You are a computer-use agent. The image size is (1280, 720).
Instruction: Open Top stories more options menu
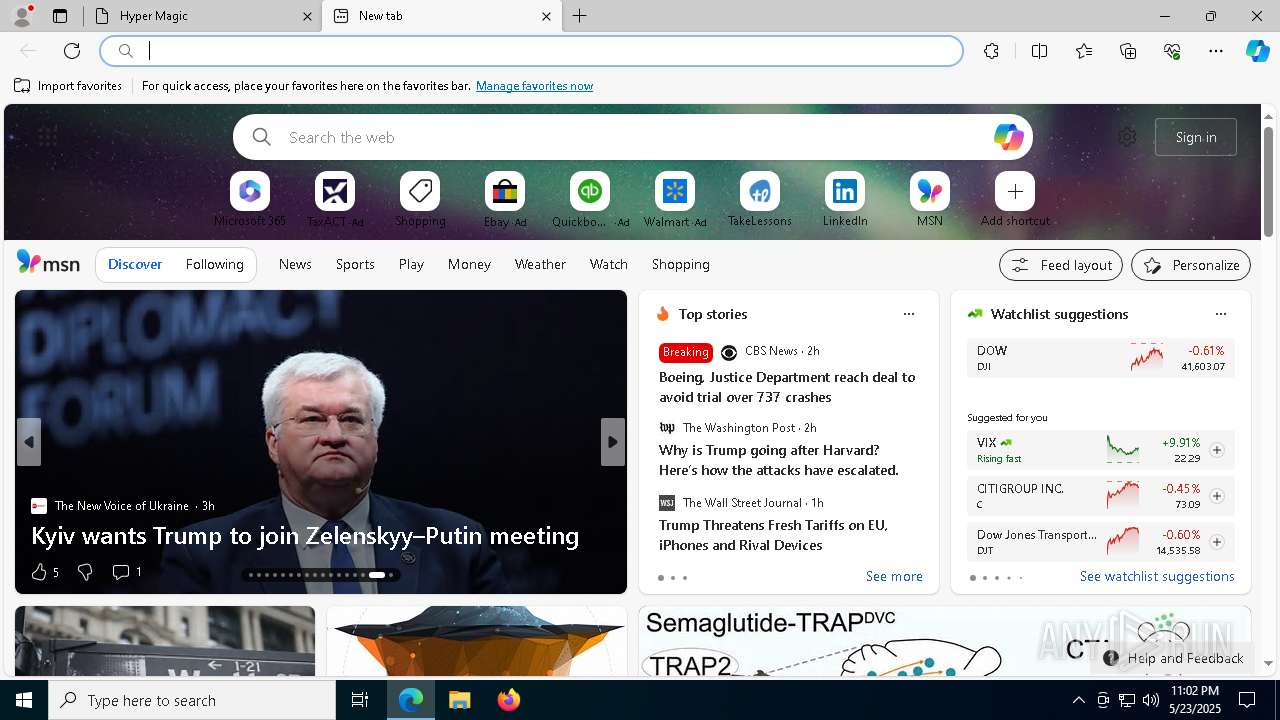pos(909,314)
